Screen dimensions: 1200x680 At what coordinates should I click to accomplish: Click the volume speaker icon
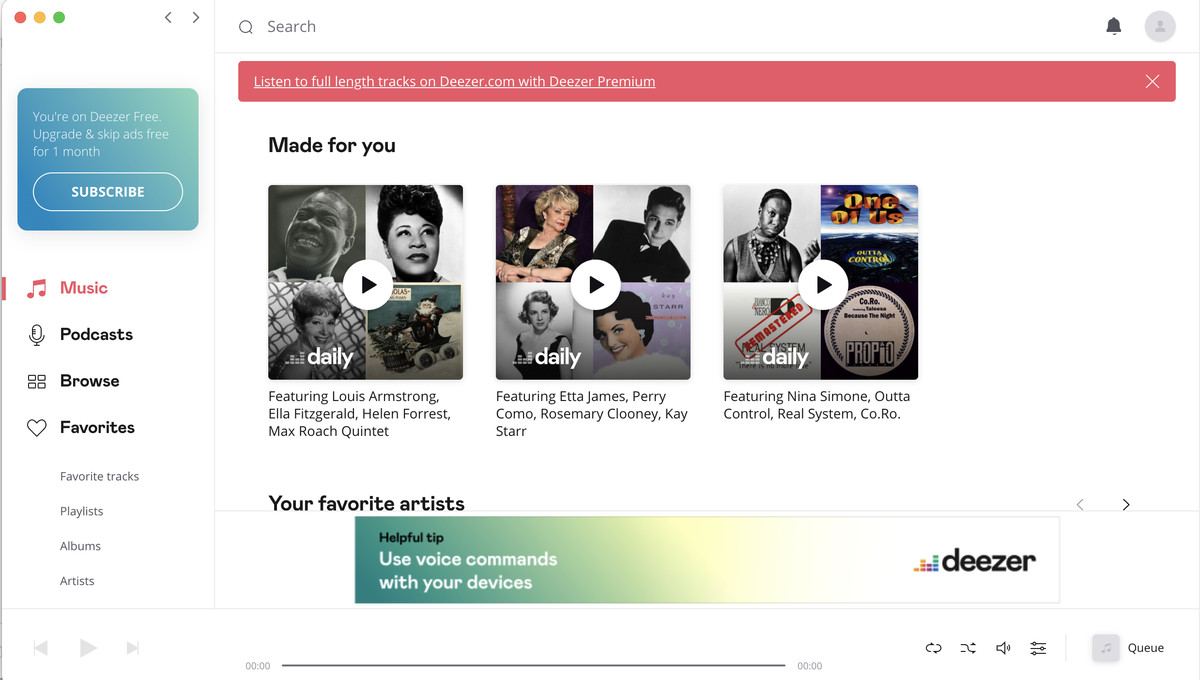(1003, 648)
